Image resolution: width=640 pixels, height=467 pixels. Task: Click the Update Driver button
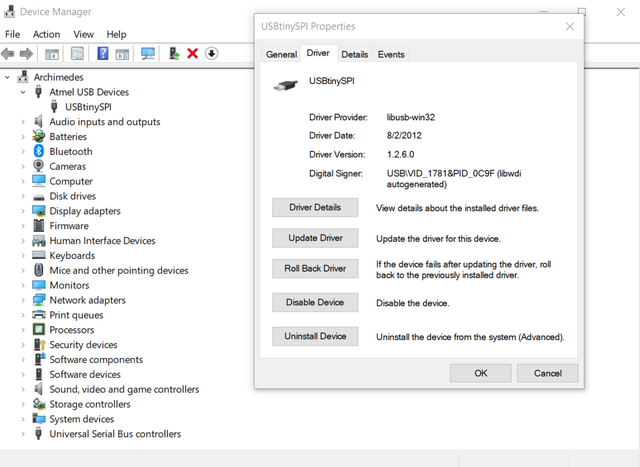pyautogui.click(x=315, y=238)
